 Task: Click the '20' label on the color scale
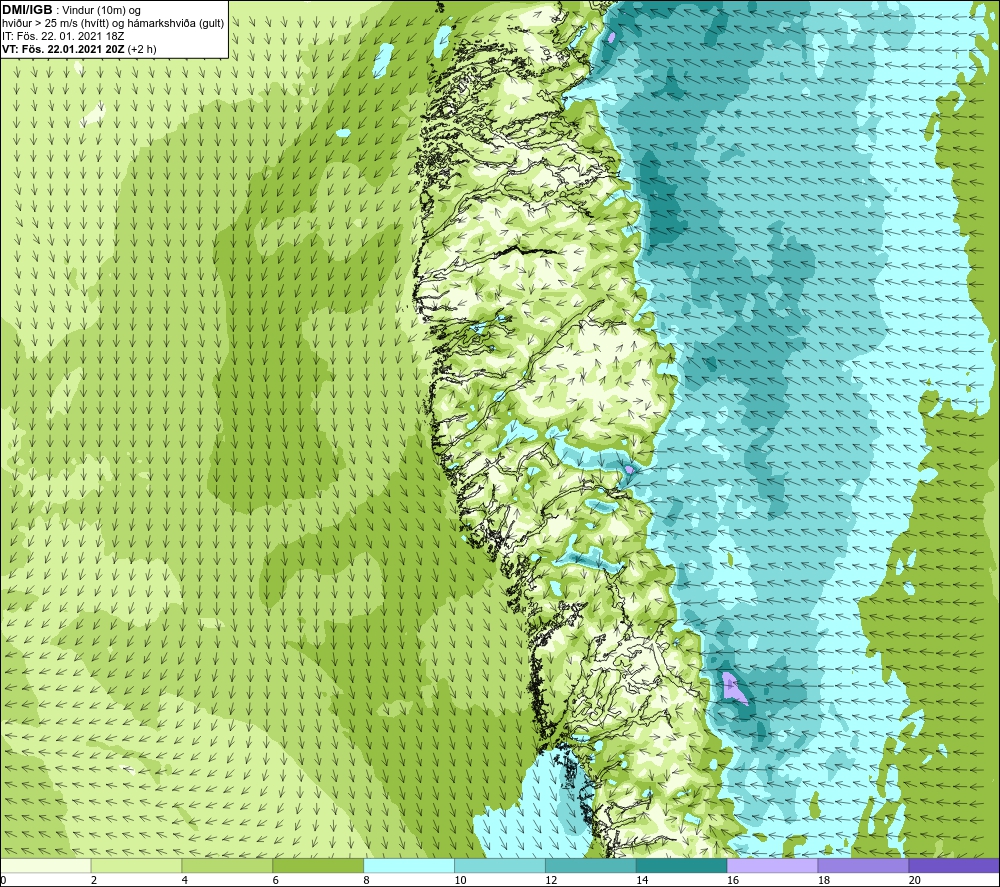tap(915, 880)
